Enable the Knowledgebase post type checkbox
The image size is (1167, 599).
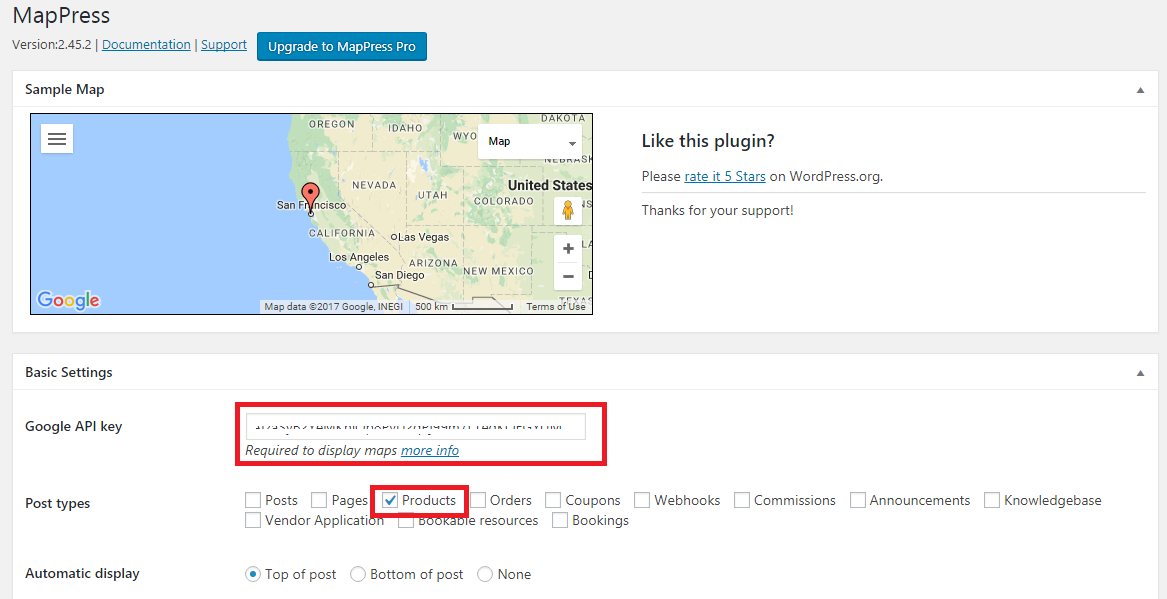[x=992, y=500]
